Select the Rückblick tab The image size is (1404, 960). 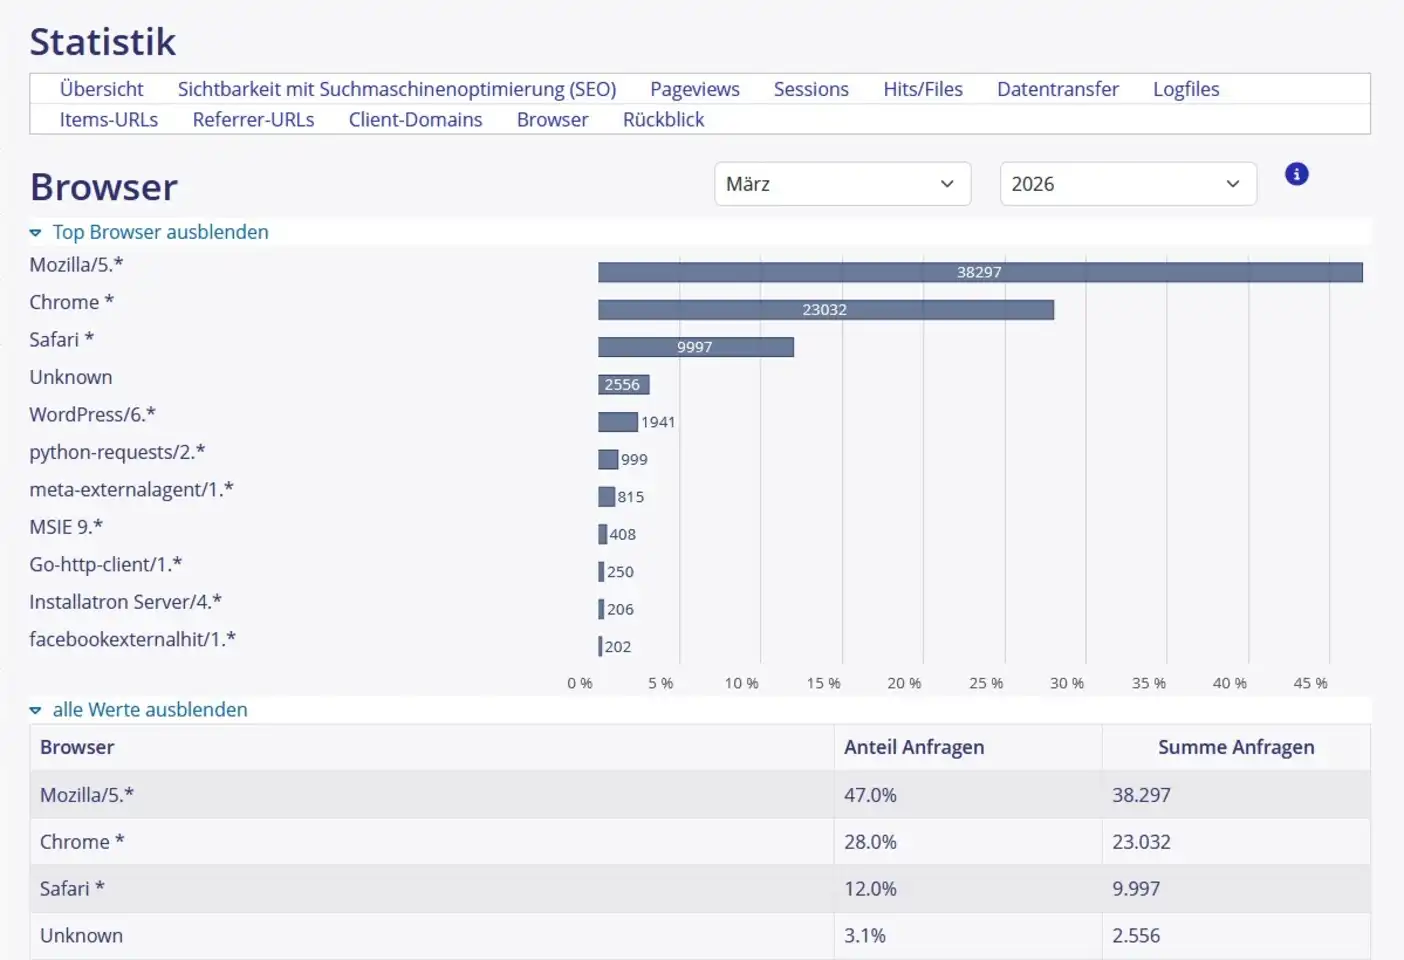tap(663, 120)
